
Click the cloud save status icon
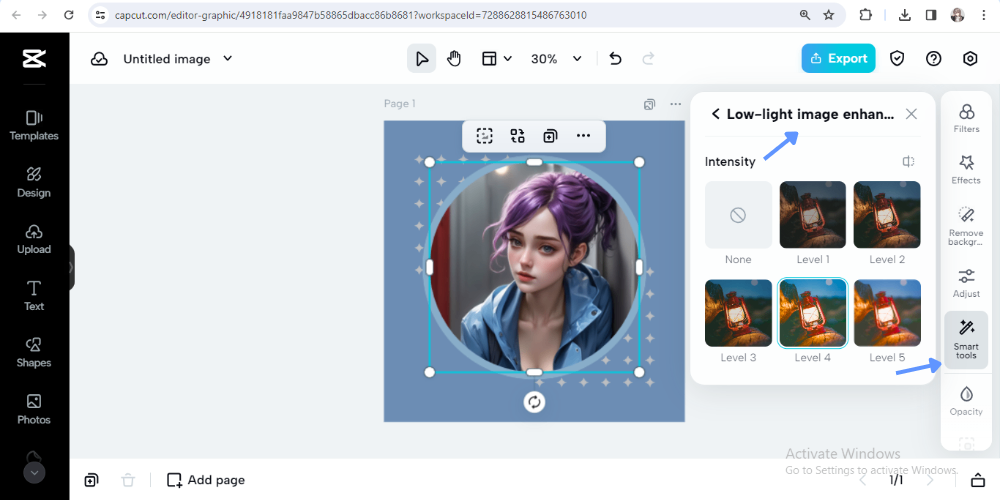tap(99, 59)
